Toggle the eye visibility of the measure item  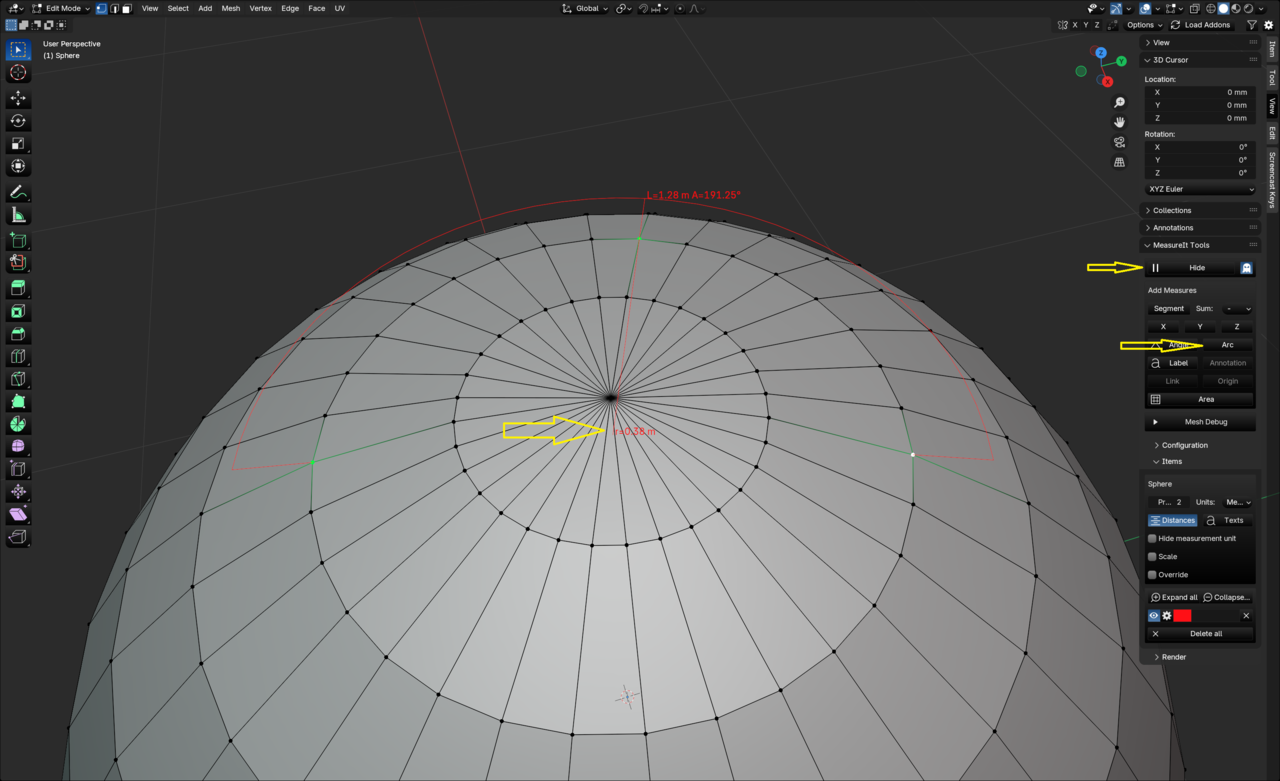[x=1153, y=616]
